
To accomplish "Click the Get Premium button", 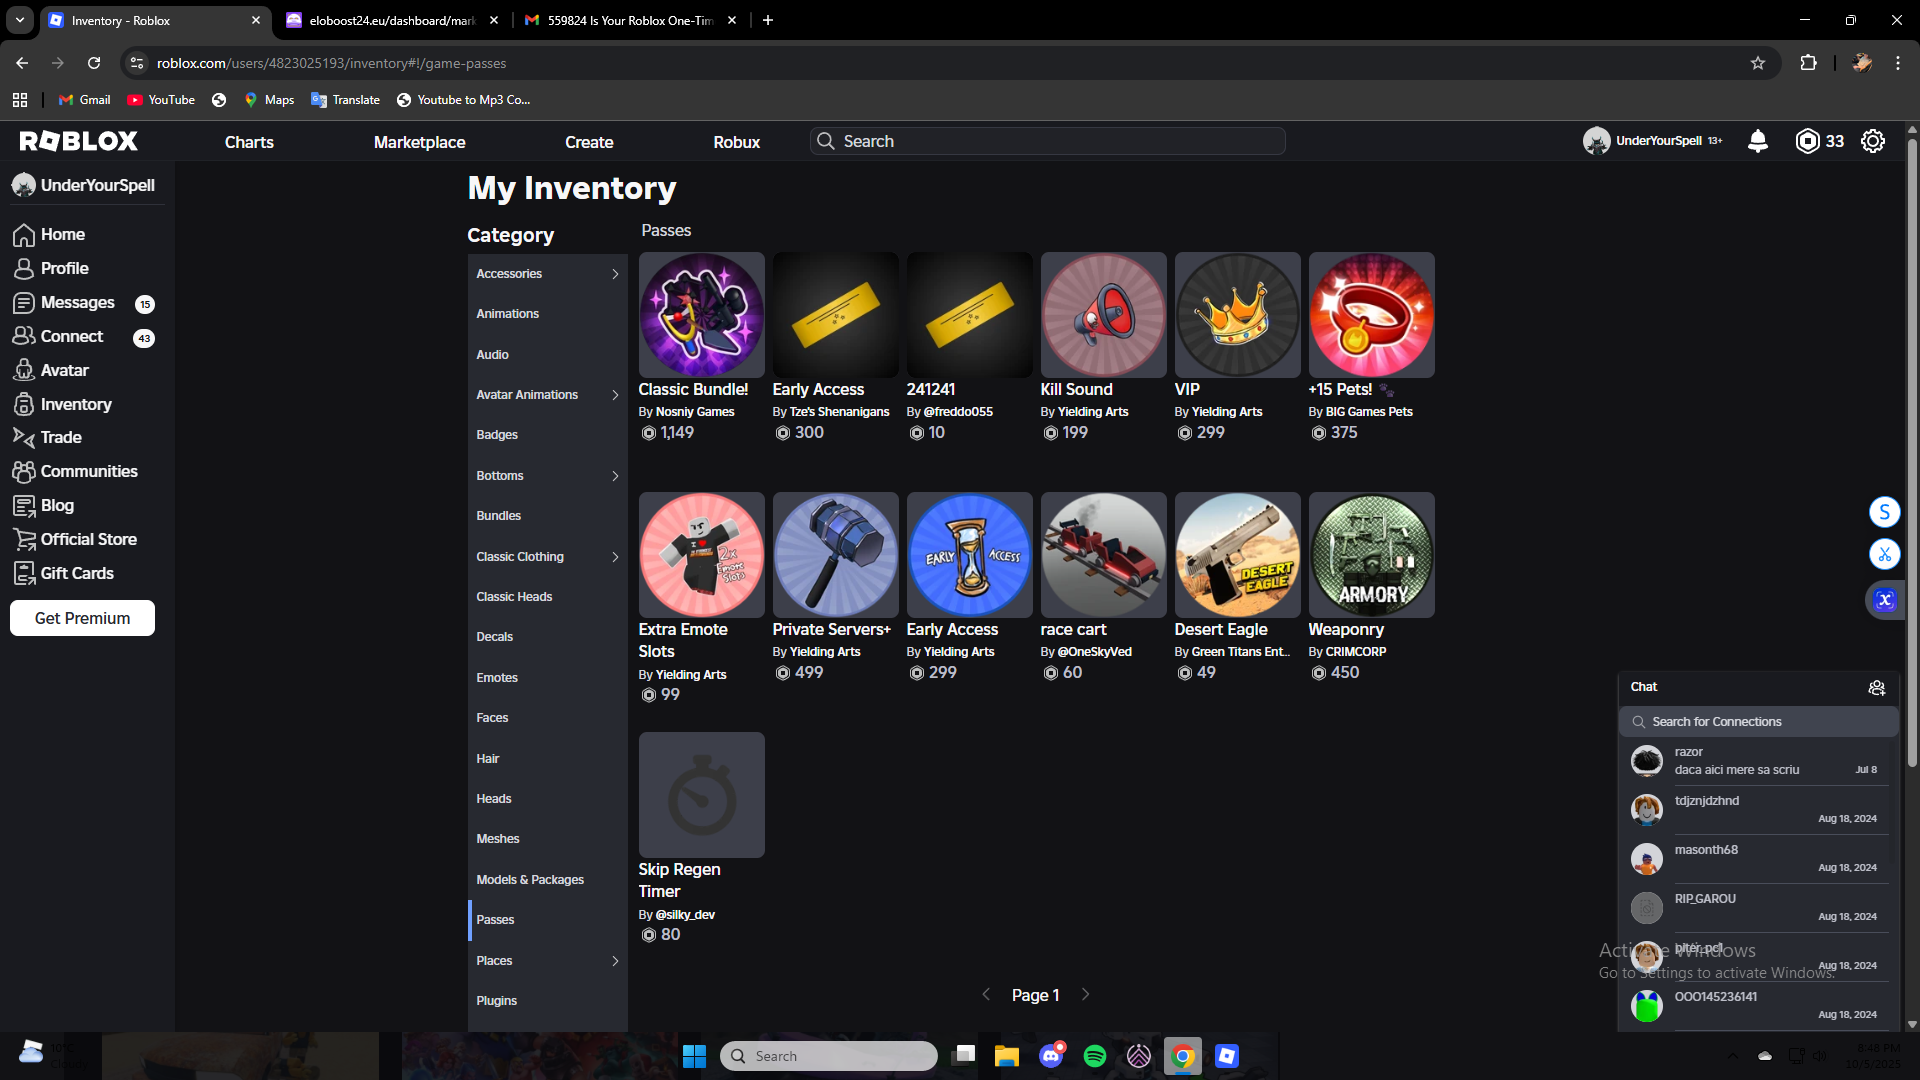I will click(x=82, y=618).
